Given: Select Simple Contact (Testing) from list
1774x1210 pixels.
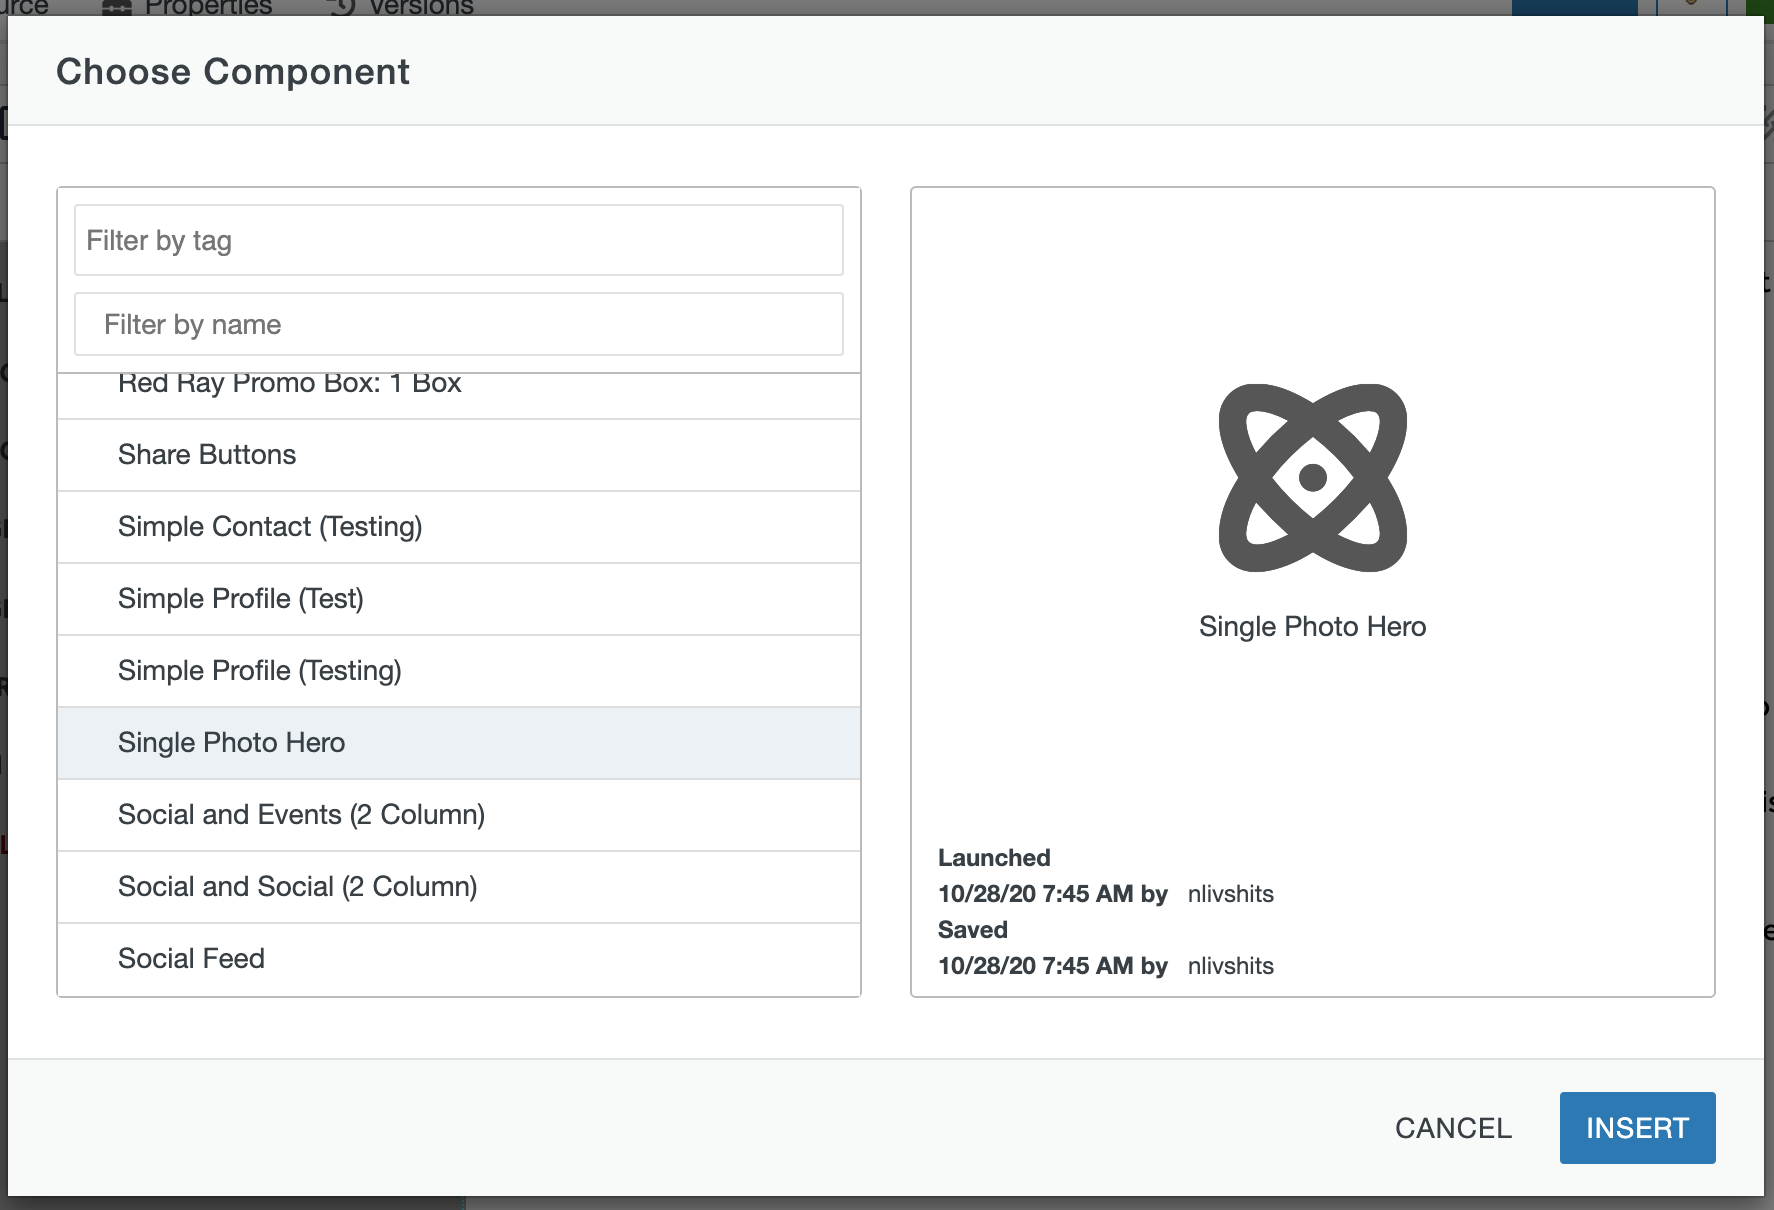Looking at the screenshot, I should (270, 527).
